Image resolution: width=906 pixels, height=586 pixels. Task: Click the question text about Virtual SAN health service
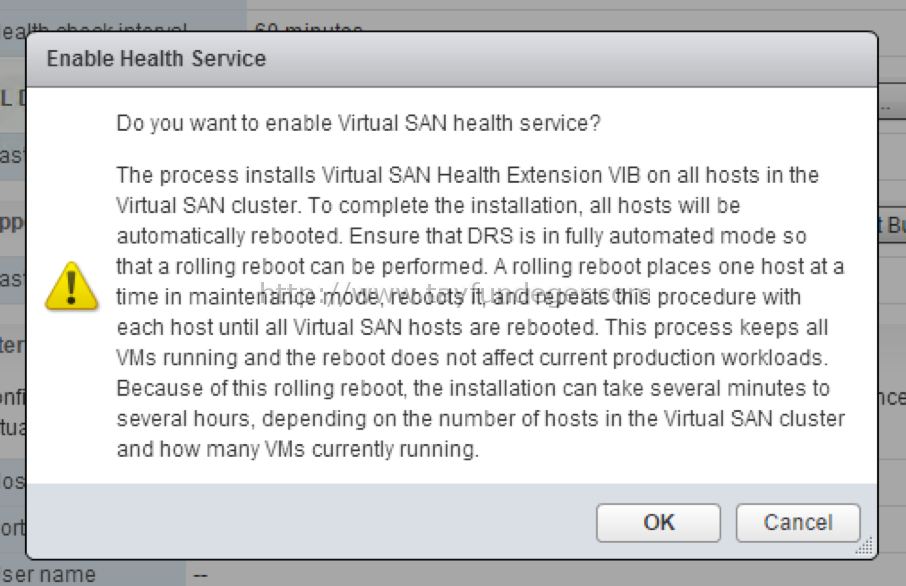point(358,123)
